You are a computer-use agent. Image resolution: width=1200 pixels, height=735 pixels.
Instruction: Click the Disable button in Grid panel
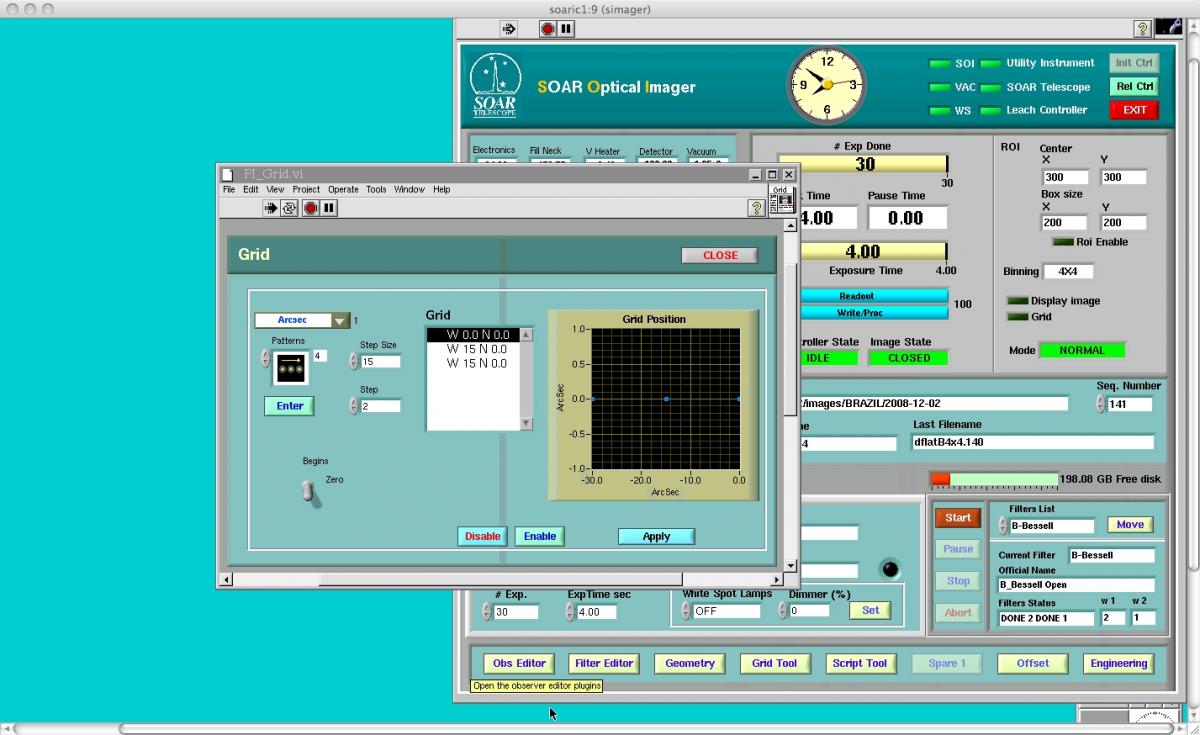[483, 536]
